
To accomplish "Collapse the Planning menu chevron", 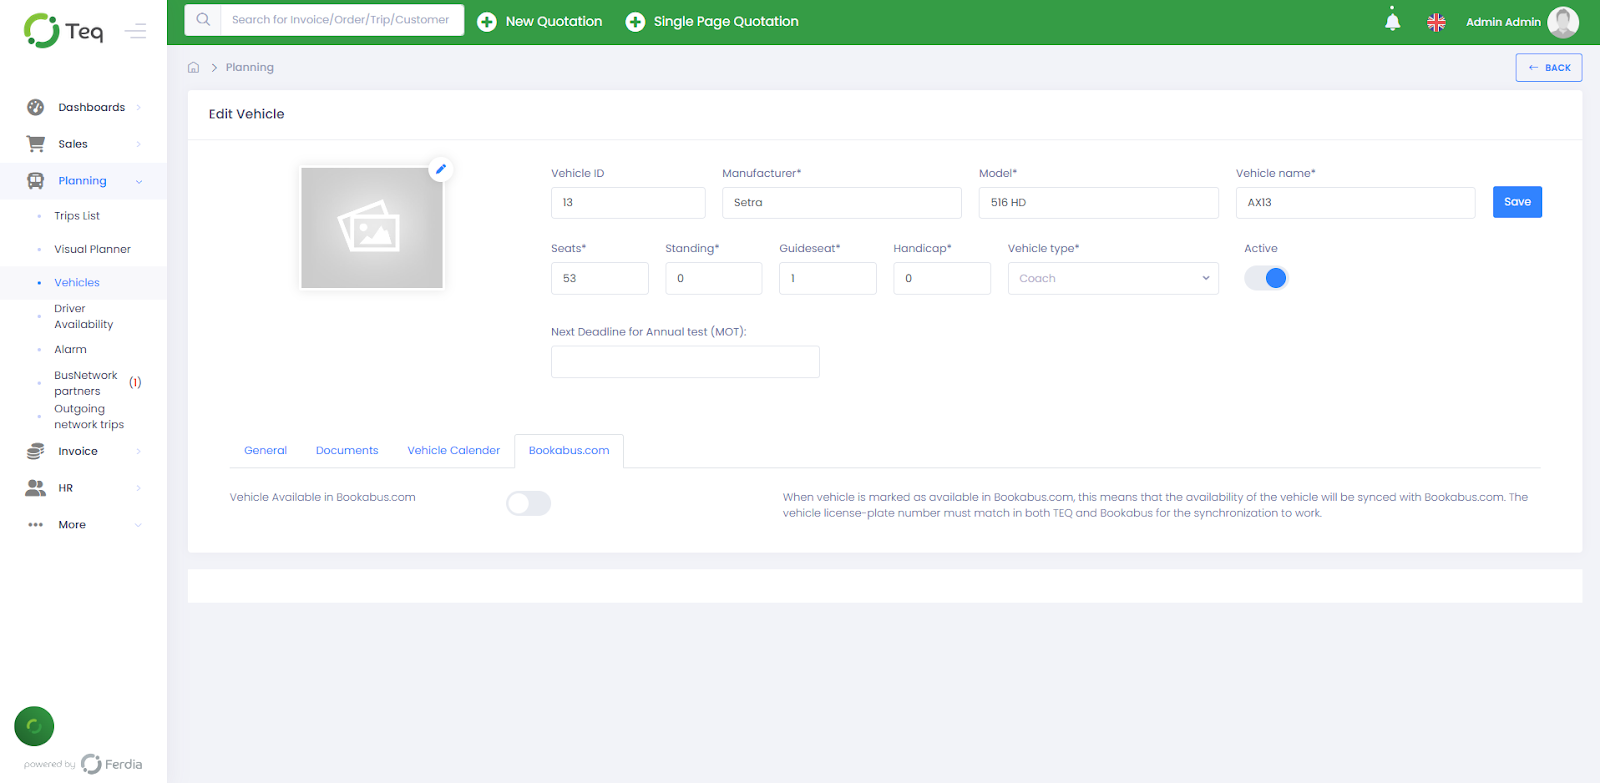I will [x=139, y=182].
